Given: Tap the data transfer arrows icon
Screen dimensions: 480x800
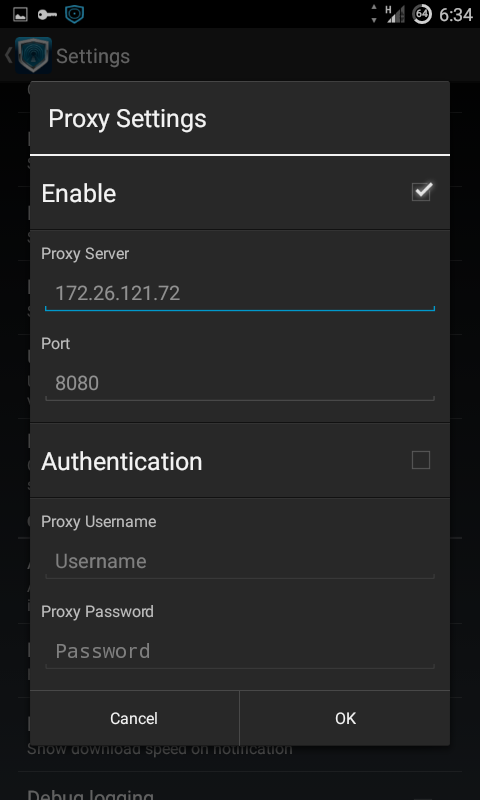Looking at the screenshot, I should (x=374, y=14).
